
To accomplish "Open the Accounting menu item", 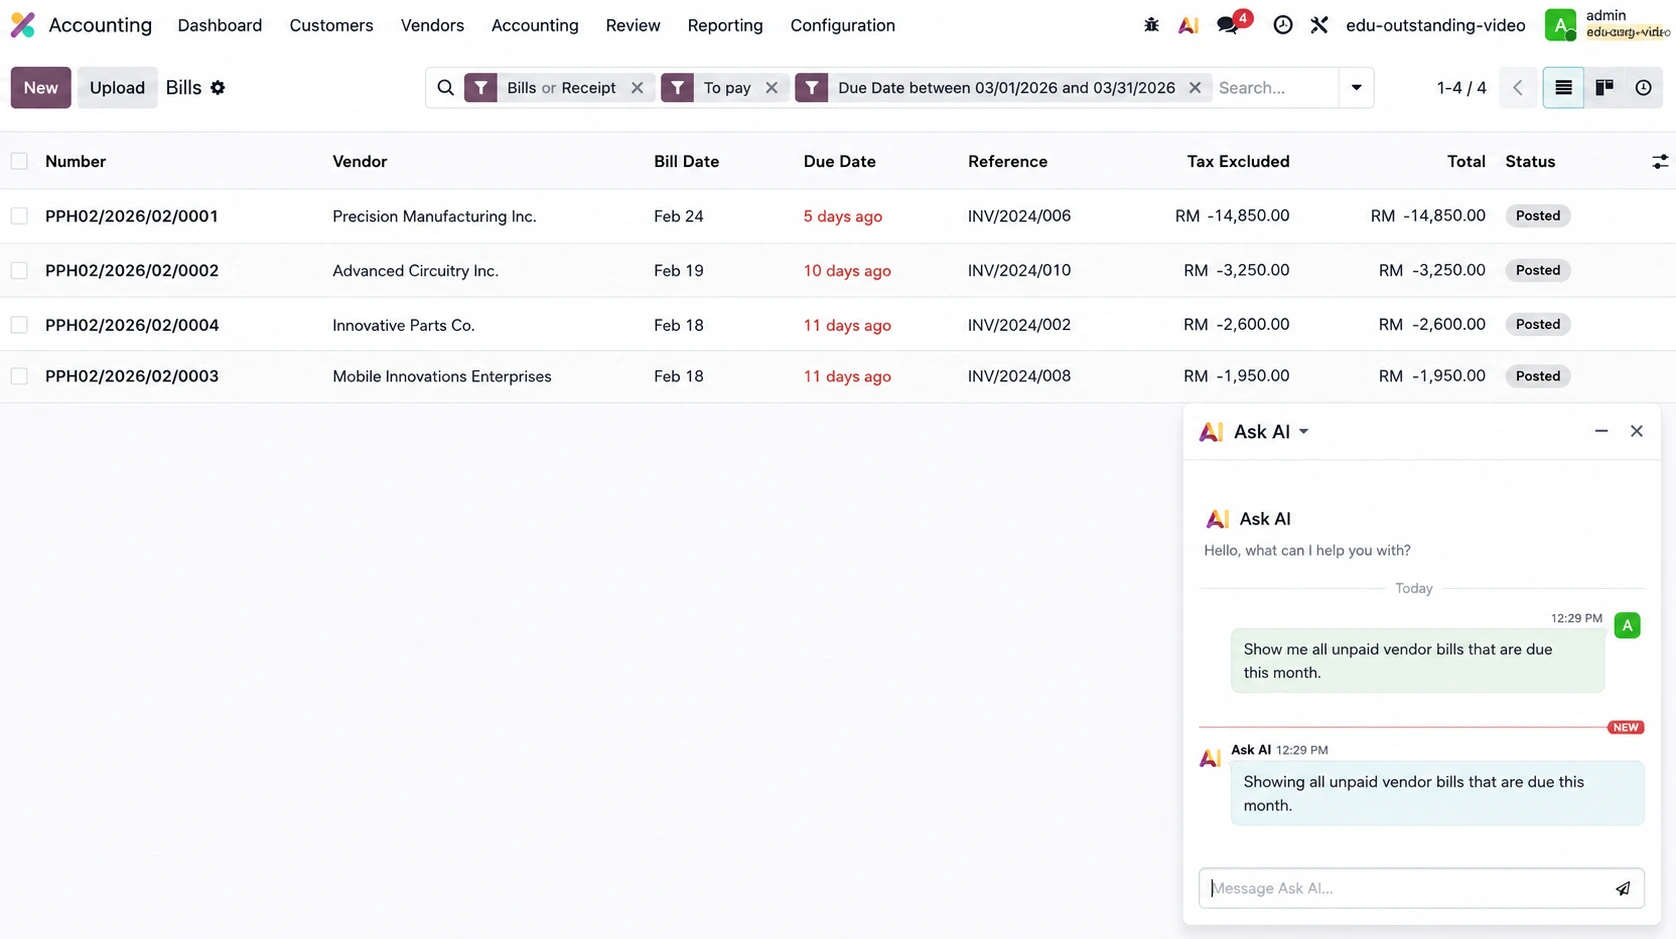I will (534, 25).
